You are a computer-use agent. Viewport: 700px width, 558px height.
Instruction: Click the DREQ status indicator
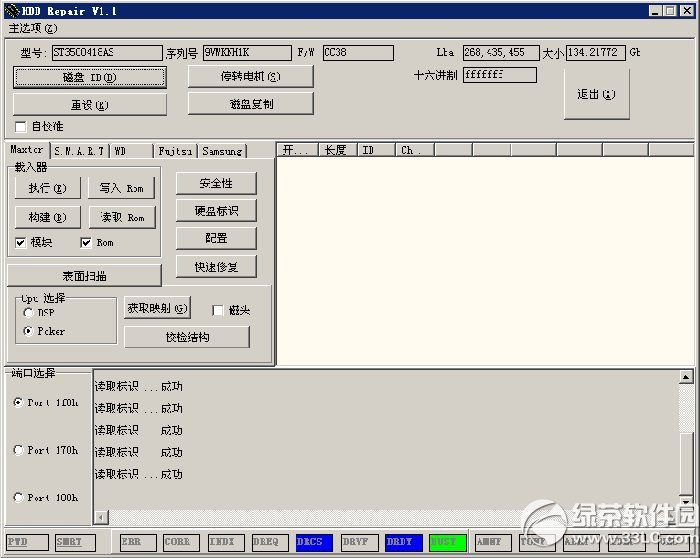(x=270, y=542)
